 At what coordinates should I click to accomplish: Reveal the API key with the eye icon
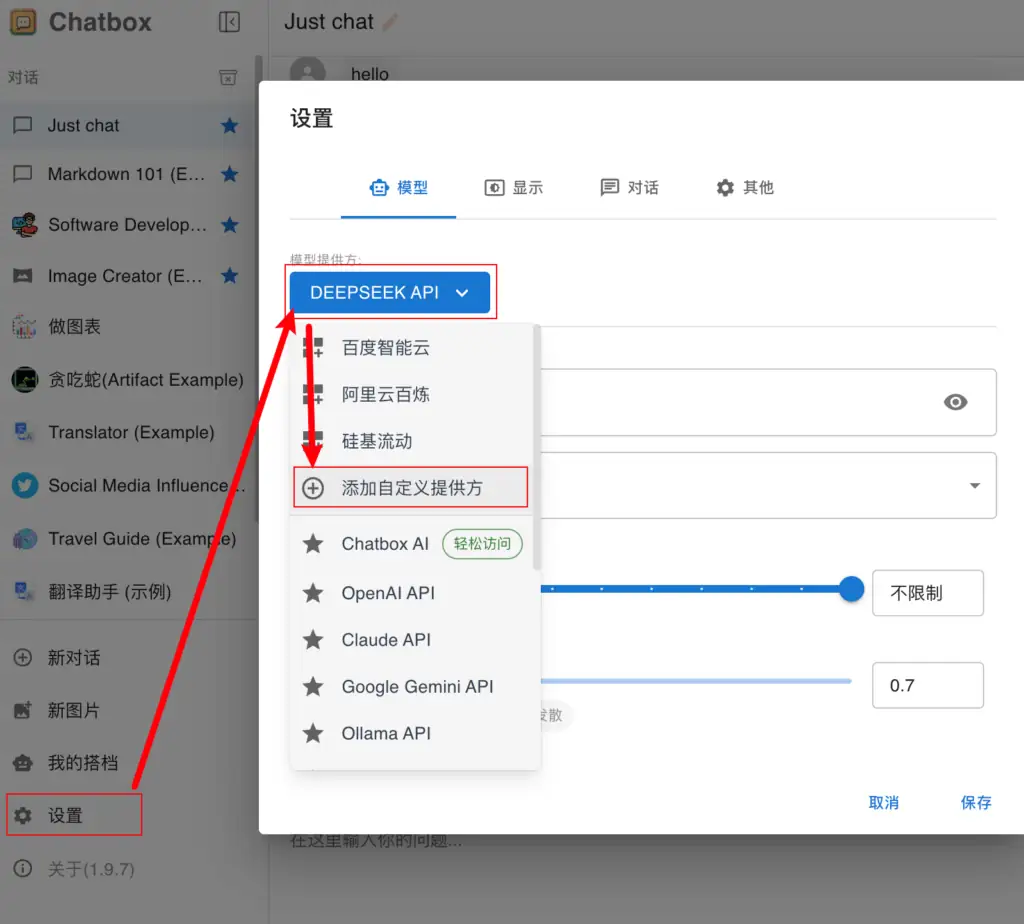click(955, 402)
